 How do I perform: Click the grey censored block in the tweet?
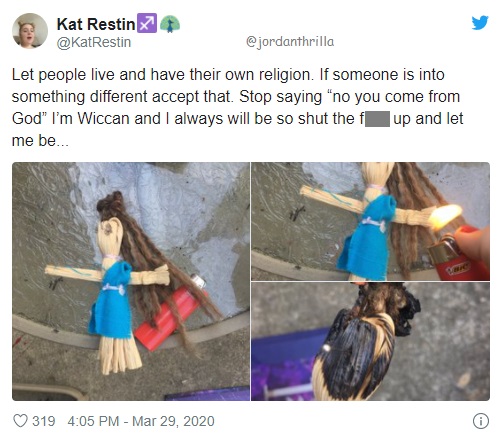(x=377, y=120)
